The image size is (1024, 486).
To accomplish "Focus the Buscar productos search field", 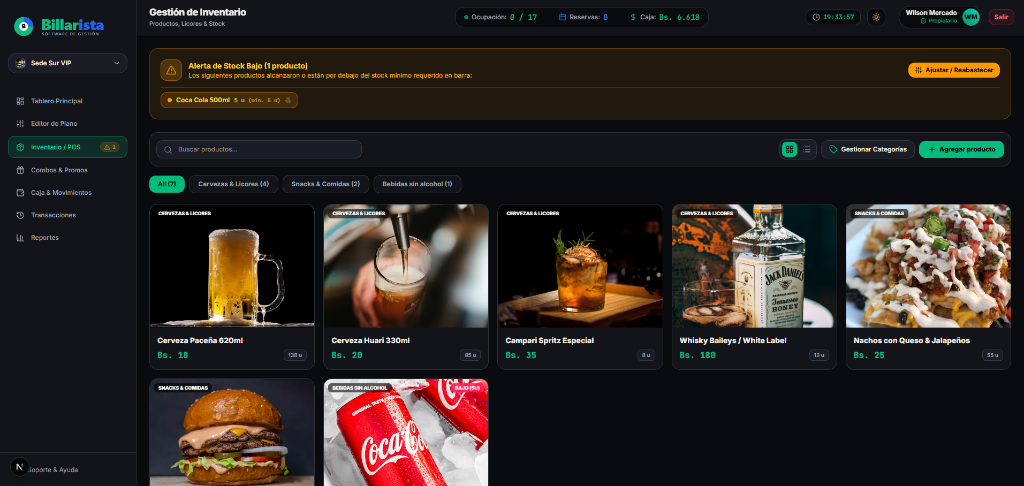I will point(259,150).
